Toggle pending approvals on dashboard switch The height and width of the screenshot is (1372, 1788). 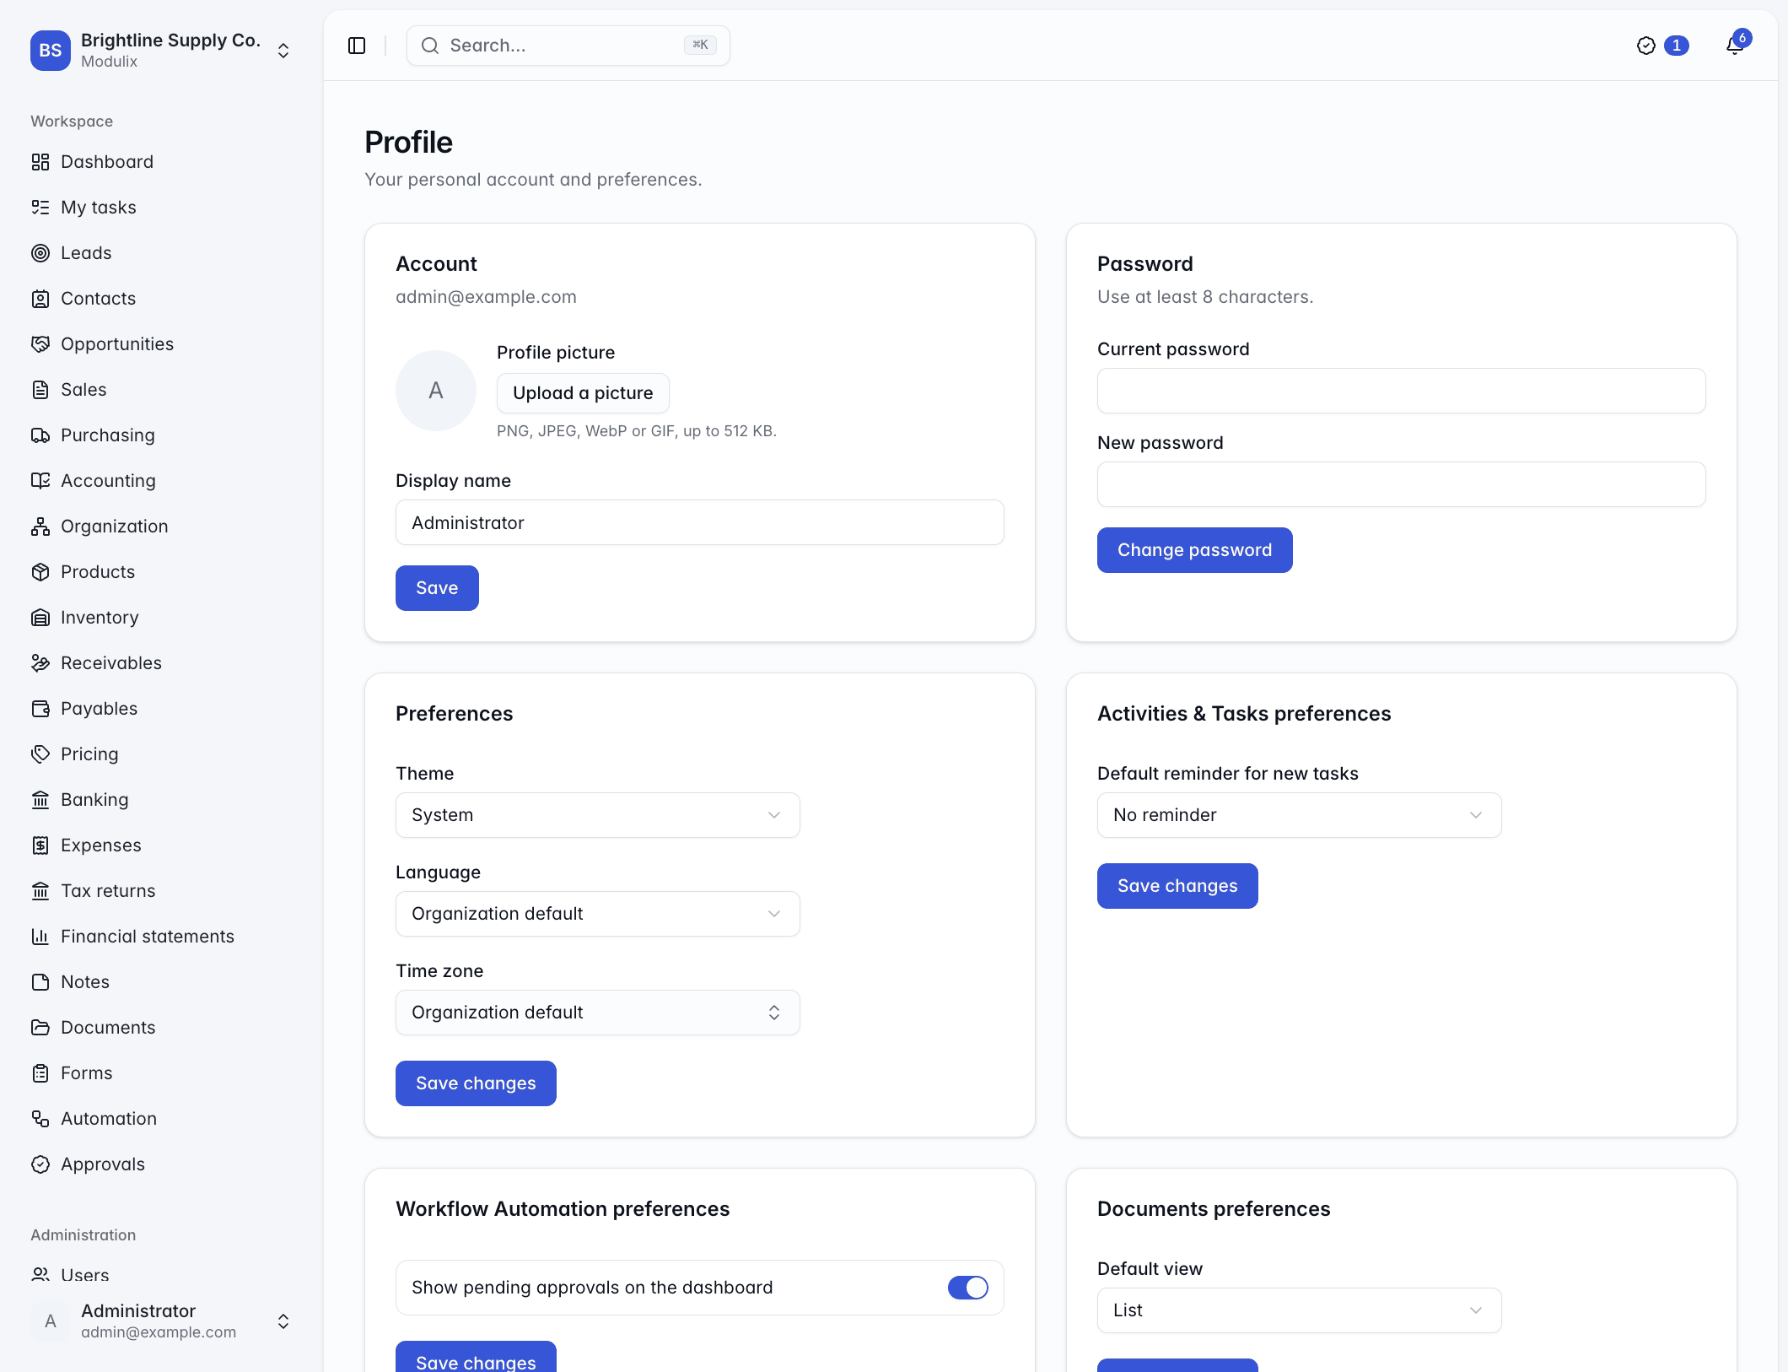click(968, 1287)
